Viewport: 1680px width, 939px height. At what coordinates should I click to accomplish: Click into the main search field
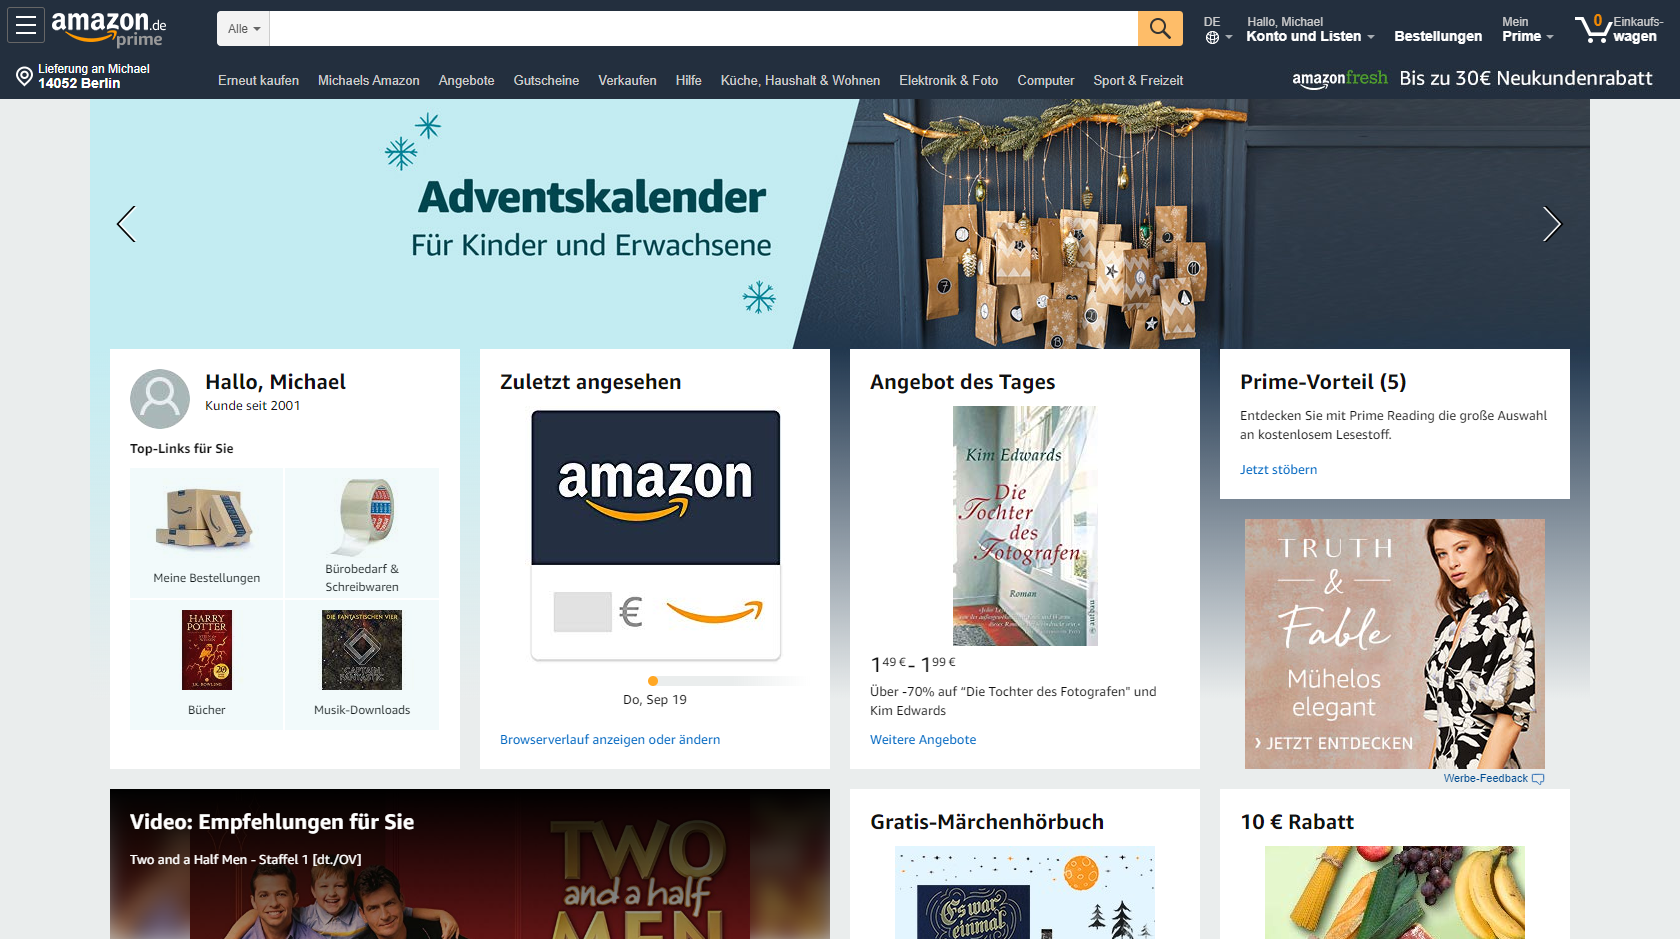click(x=703, y=28)
